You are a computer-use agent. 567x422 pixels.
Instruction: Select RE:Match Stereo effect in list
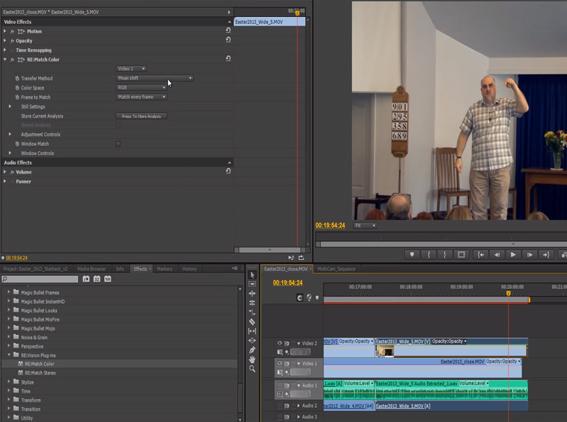pos(40,372)
